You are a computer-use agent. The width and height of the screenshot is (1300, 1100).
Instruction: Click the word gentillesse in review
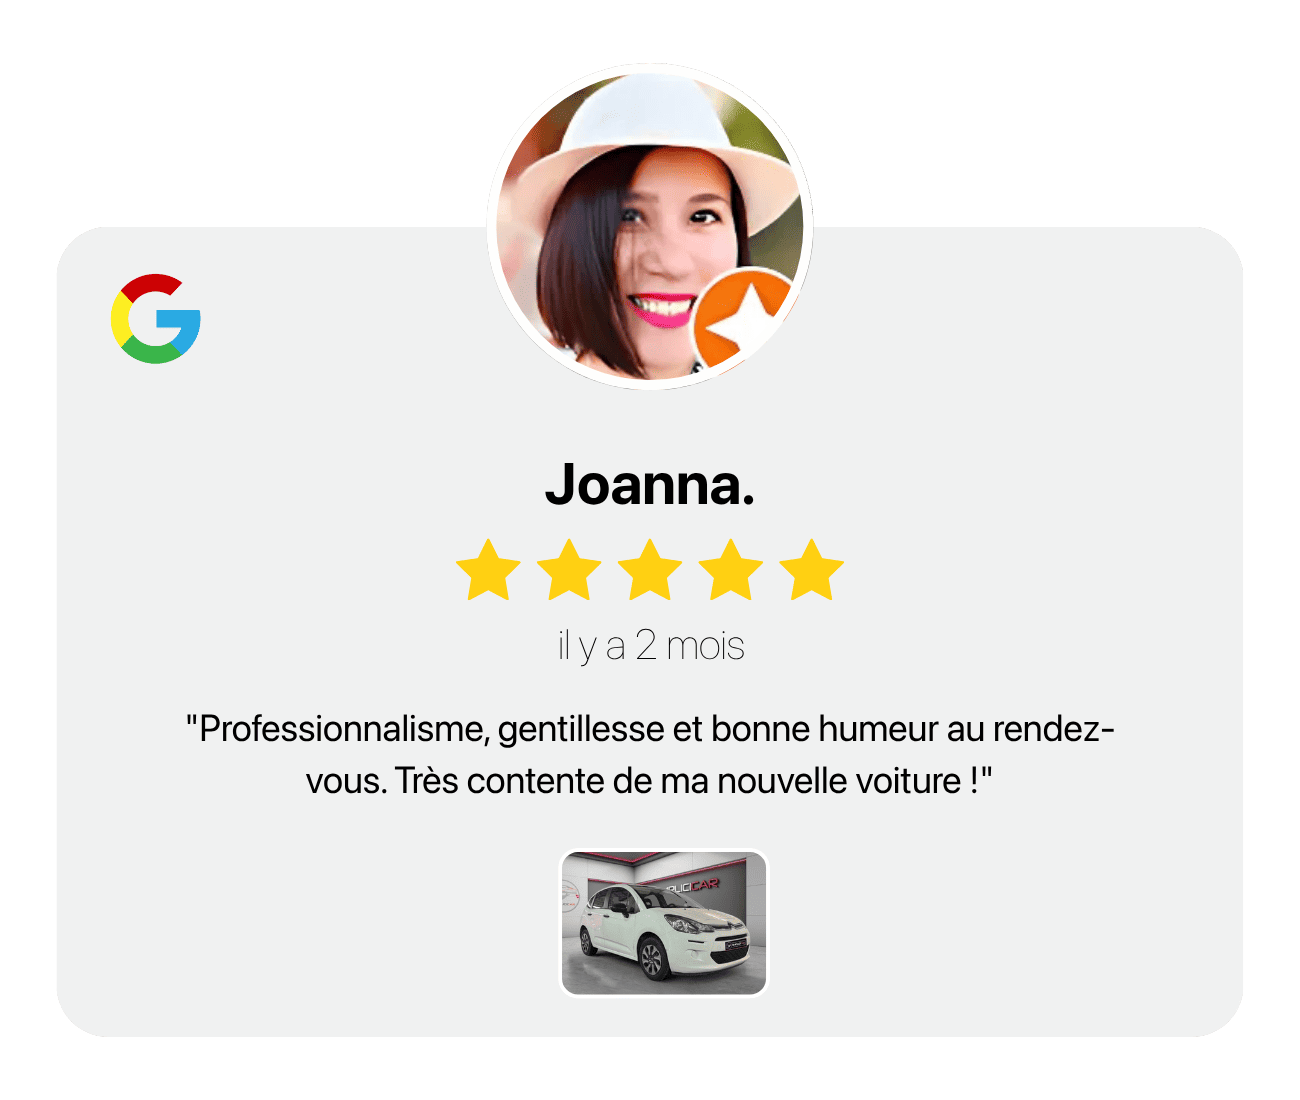point(581,729)
